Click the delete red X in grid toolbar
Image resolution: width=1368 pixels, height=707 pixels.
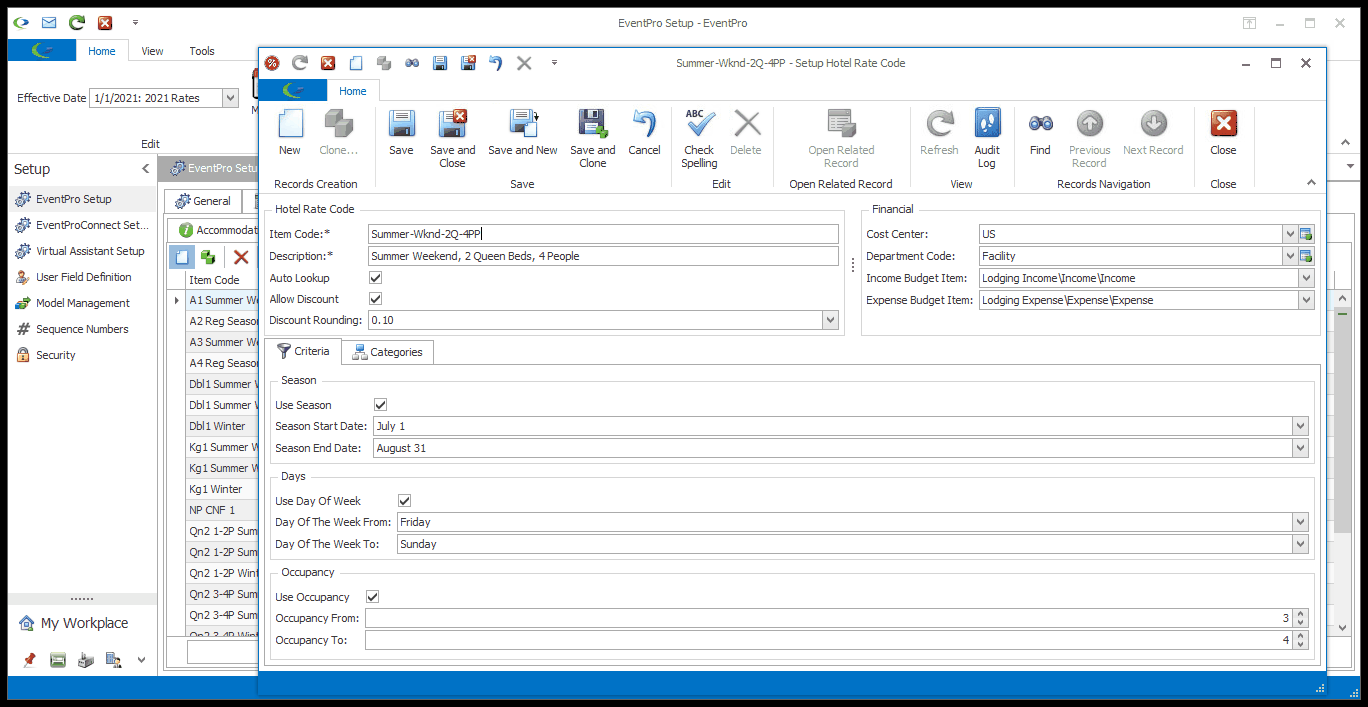pyautogui.click(x=241, y=258)
